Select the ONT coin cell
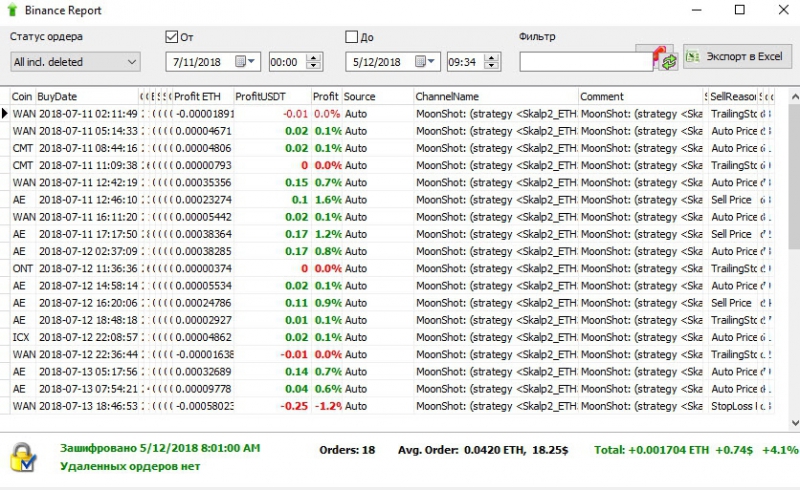Image resolution: width=800 pixels, height=490 pixels. (x=22, y=268)
